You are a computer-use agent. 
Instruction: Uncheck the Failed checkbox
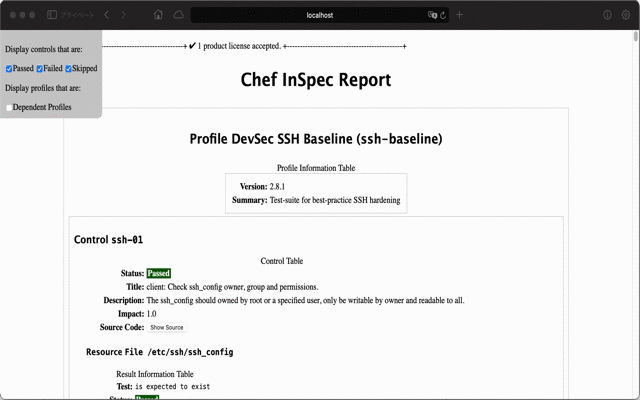(x=40, y=69)
